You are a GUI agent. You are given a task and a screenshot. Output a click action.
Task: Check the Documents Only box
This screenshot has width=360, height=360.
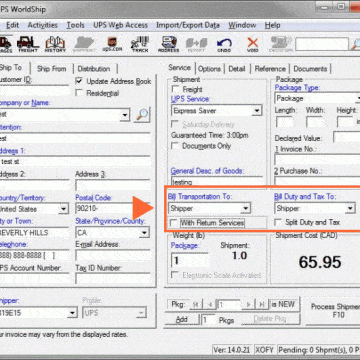[x=174, y=146]
